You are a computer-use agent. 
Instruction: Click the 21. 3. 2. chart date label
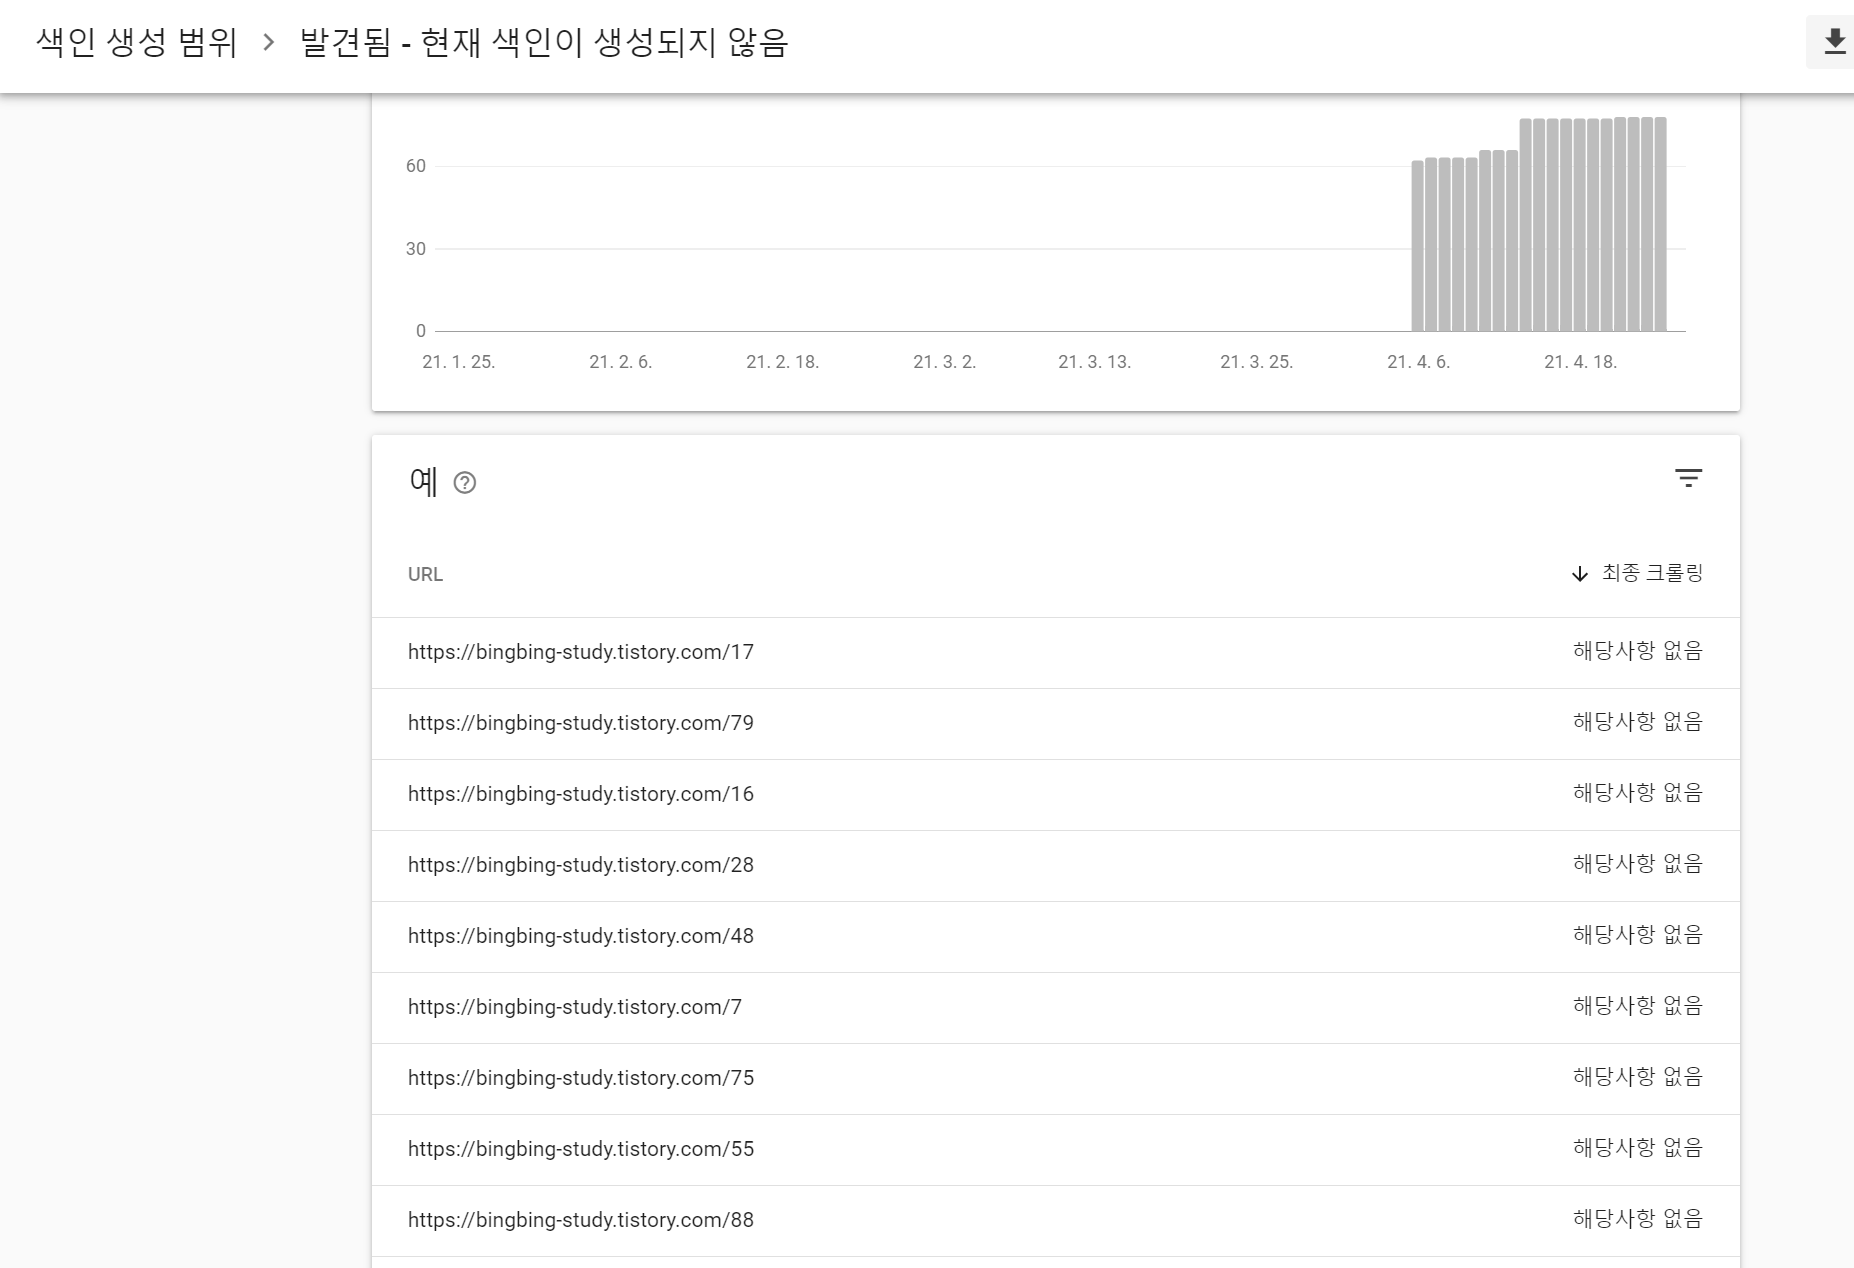(x=945, y=362)
